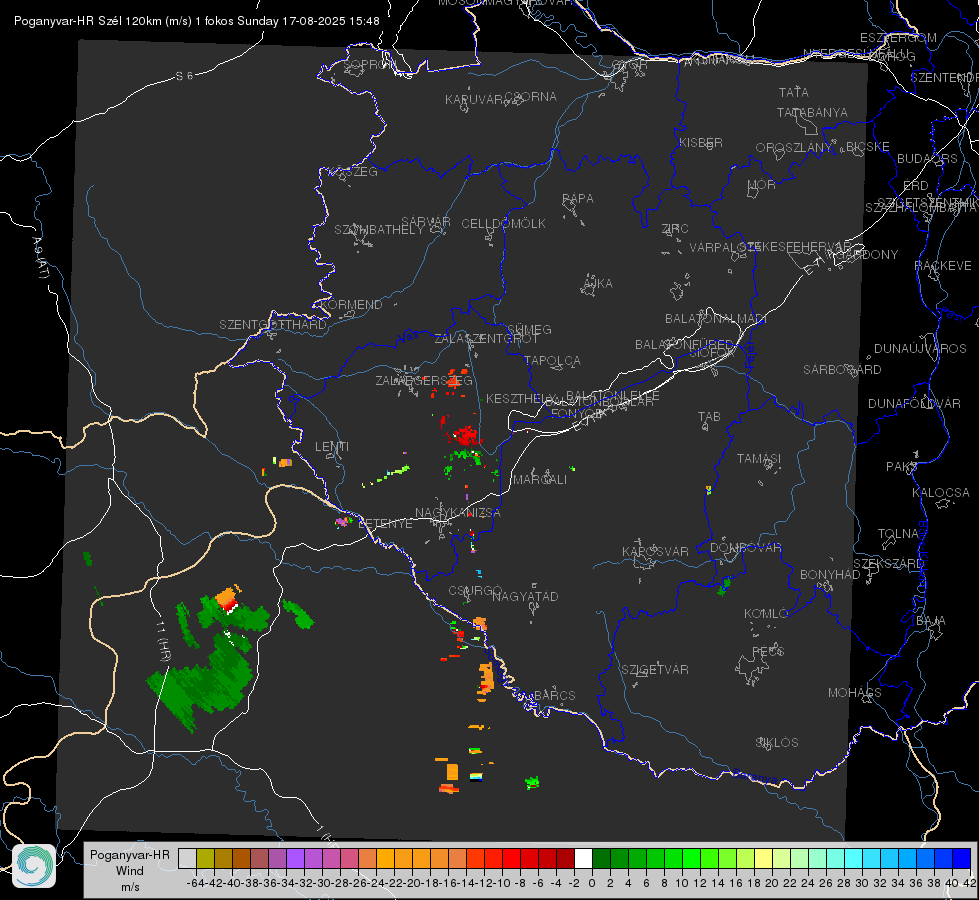The width and height of the screenshot is (979, 900).
Task: Click the ZALAEGERSZEG city label
Action: coord(424,380)
